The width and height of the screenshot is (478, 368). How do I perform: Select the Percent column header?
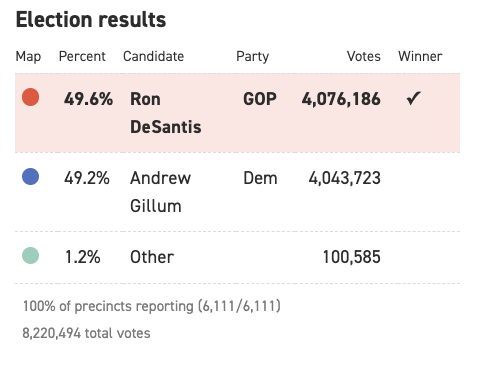click(82, 56)
